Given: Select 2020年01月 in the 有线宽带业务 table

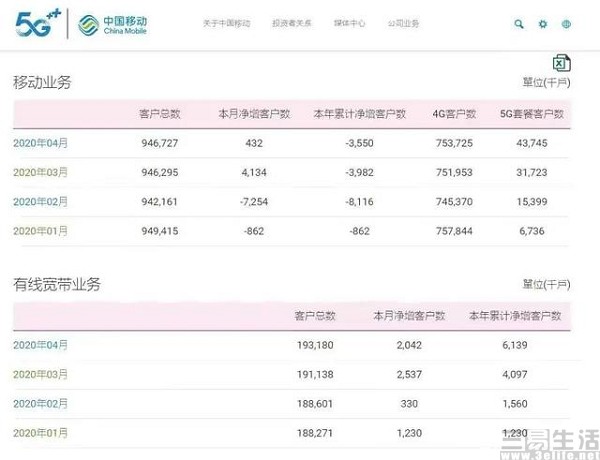Looking at the screenshot, I should 40,432.
